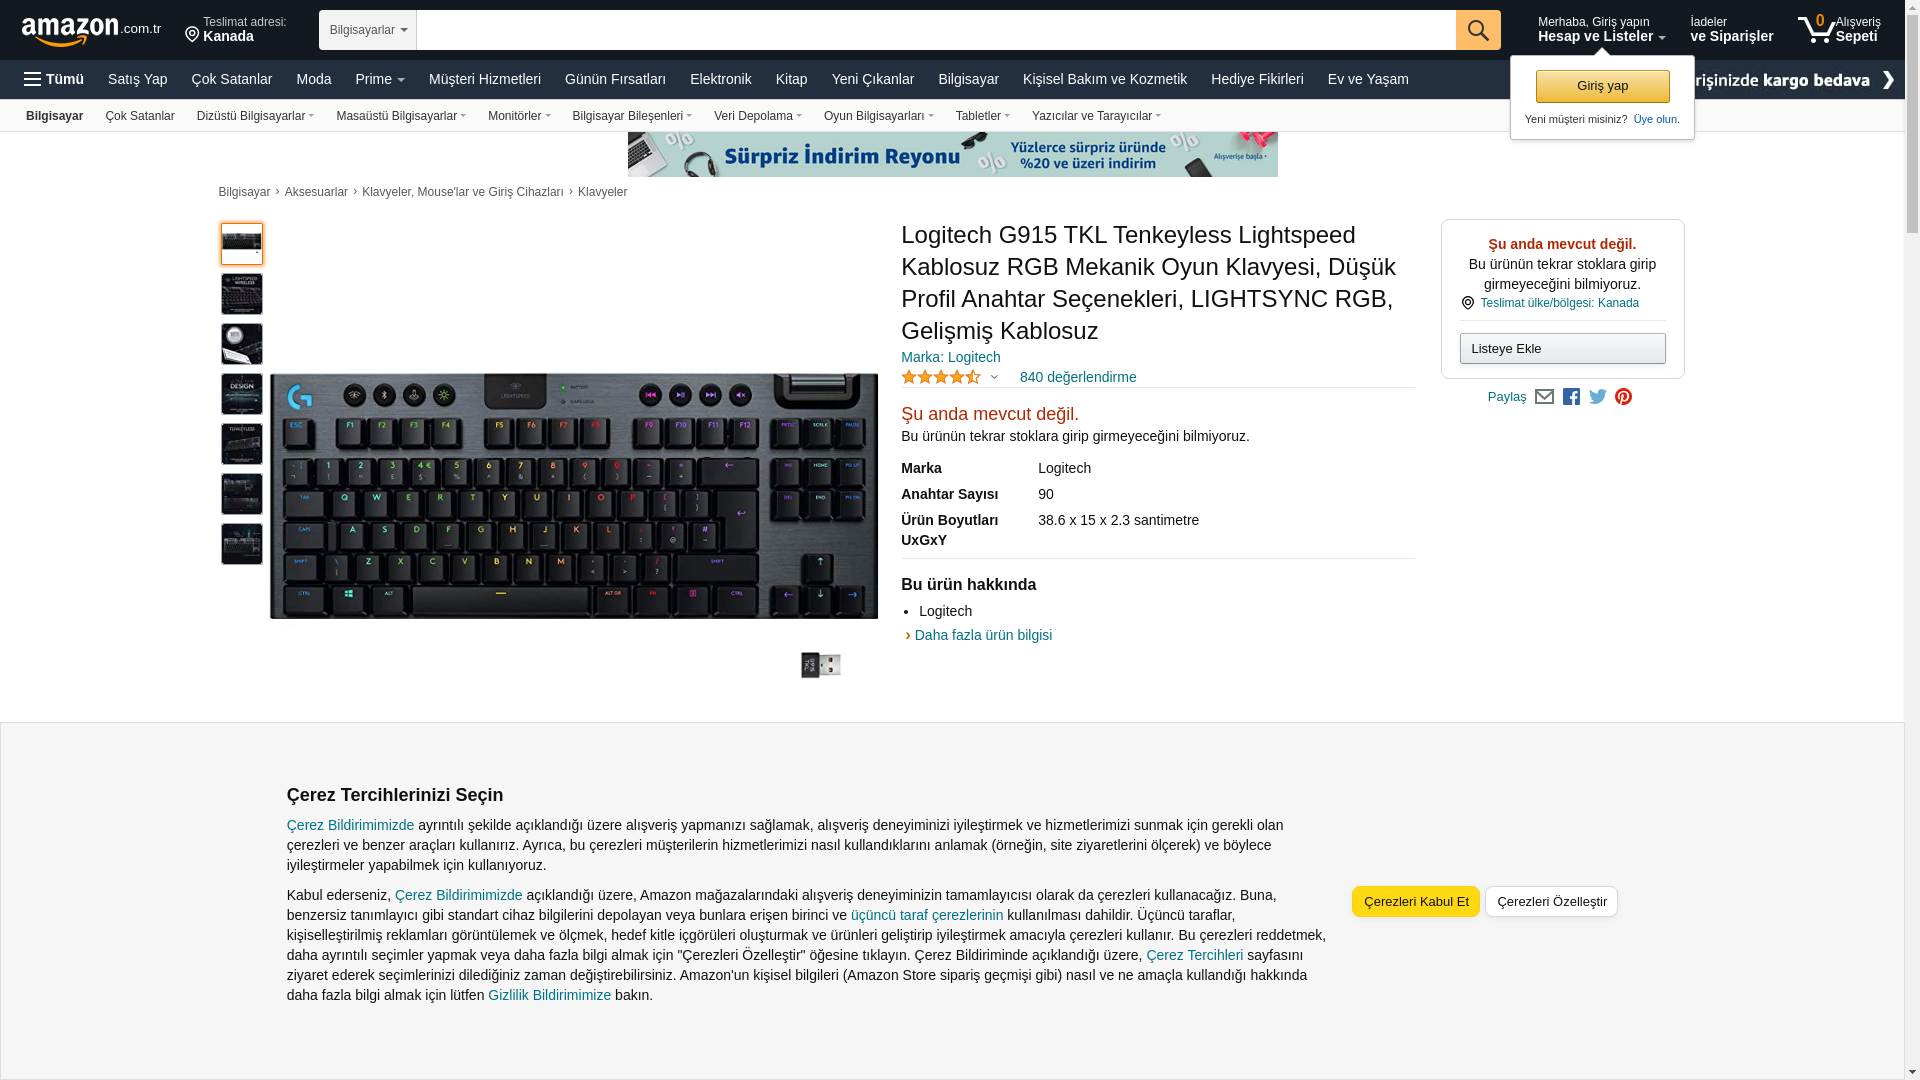The height and width of the screenshot is (1080, 1920).
Task: Expand the star rating breakdown chevron
Action: (x=994, y=378)
